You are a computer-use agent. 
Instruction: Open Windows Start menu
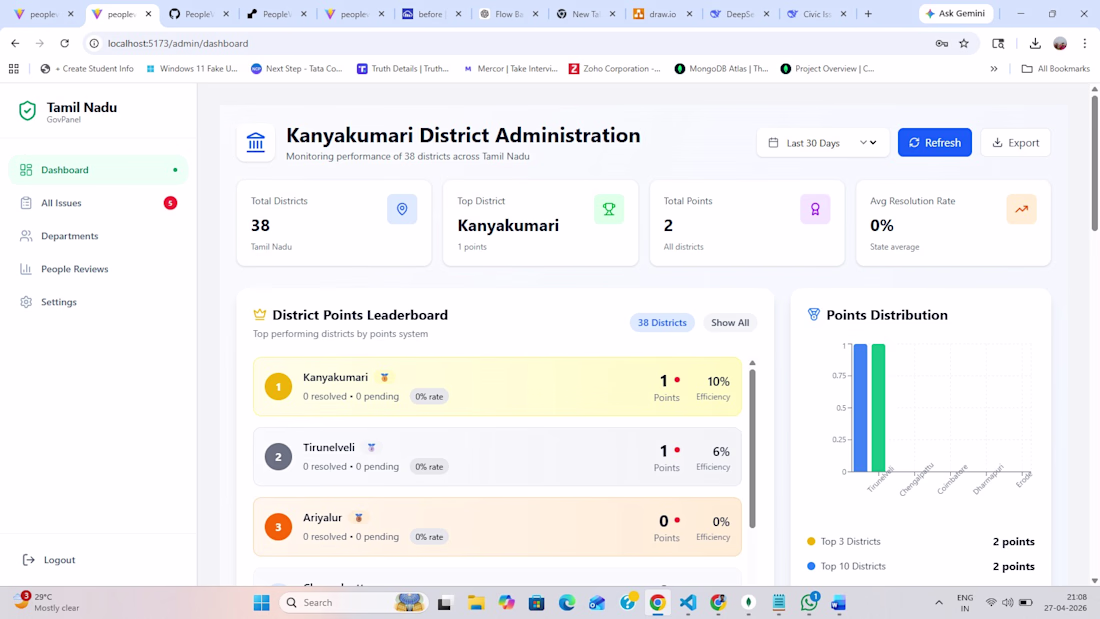click(x=262, y=603)
